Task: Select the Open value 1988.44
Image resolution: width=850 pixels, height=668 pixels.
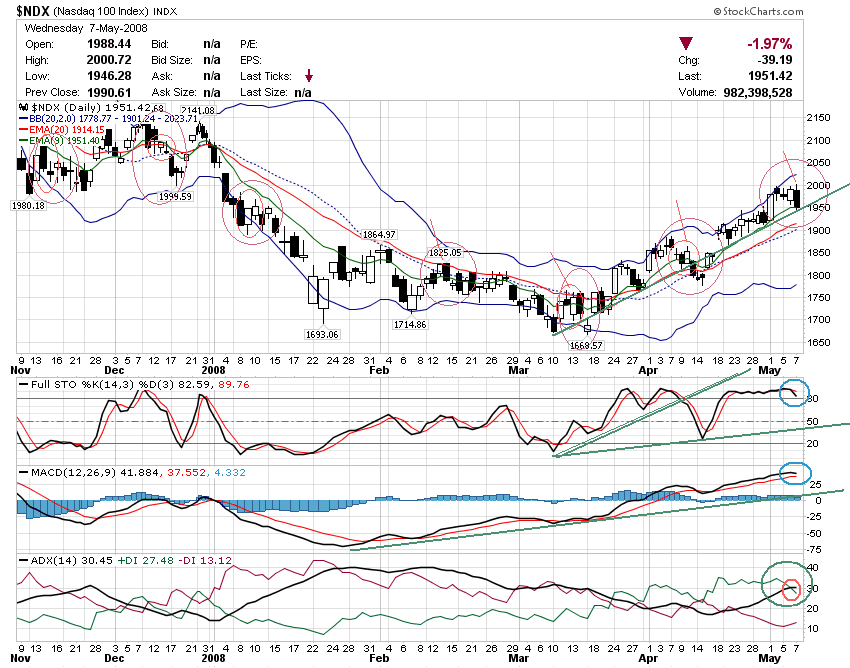Action: (109, 44)
